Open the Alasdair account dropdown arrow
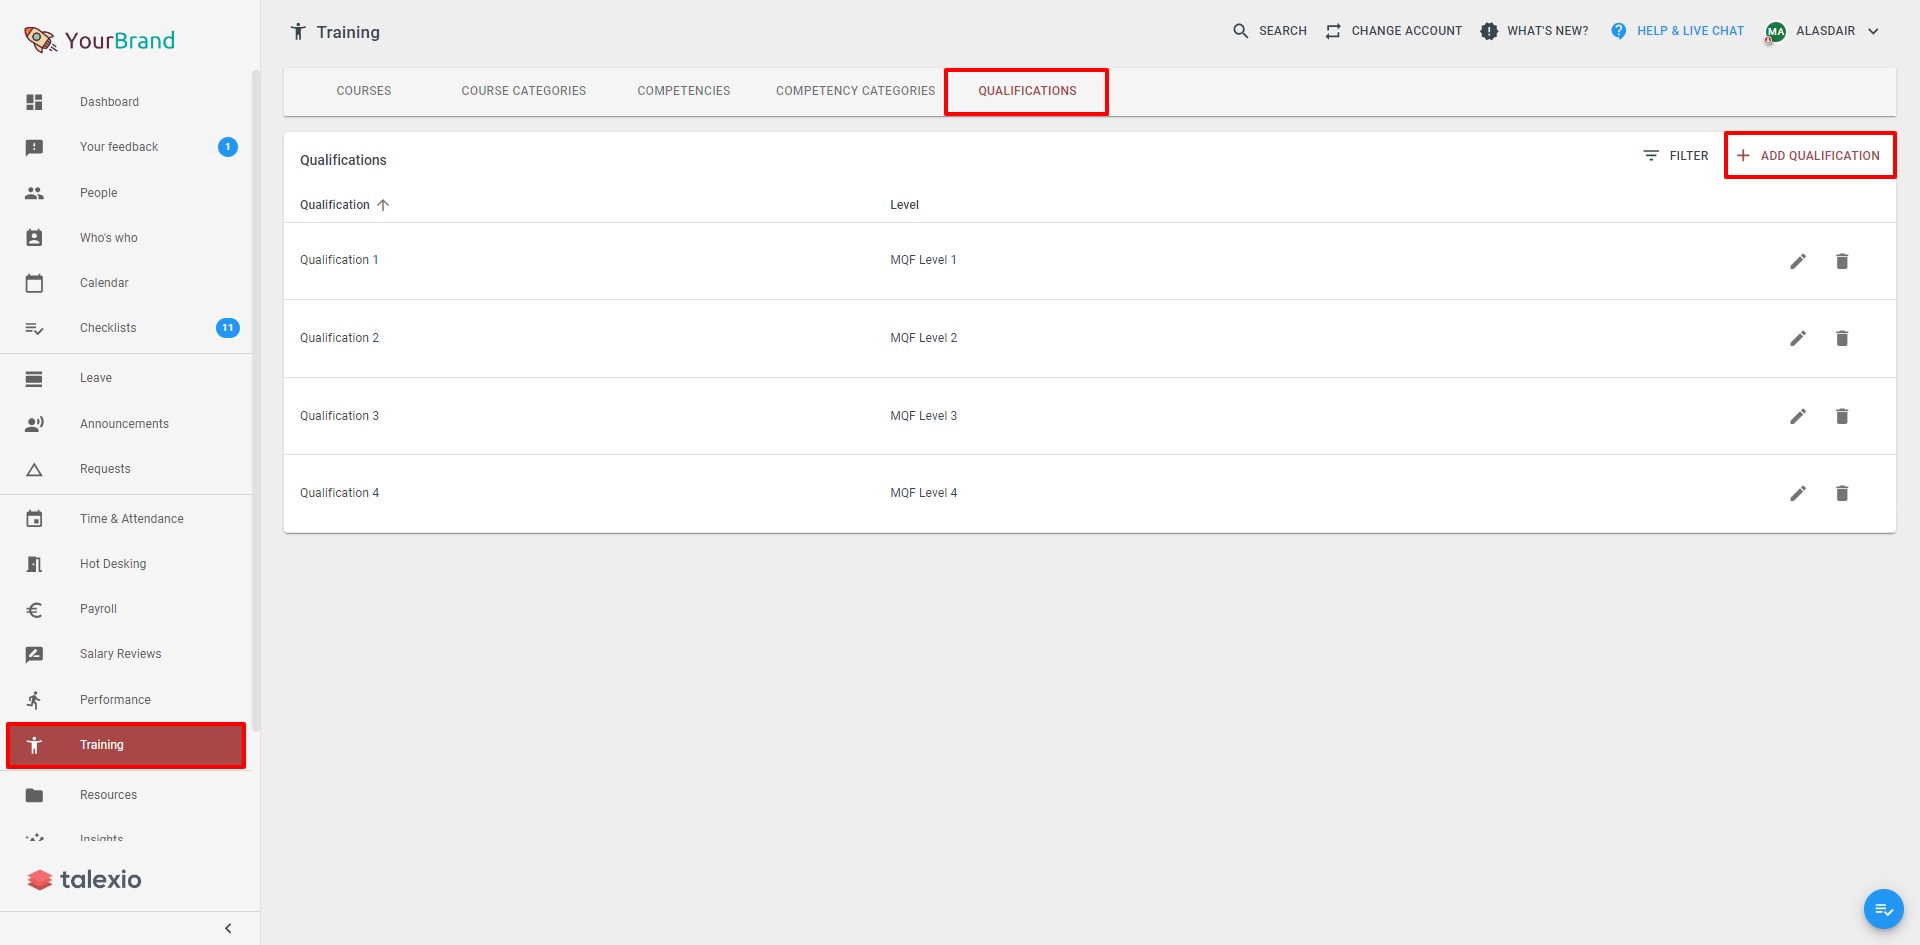The image size is (1920, 945). pyautogui.click(x=1873, y=31)
